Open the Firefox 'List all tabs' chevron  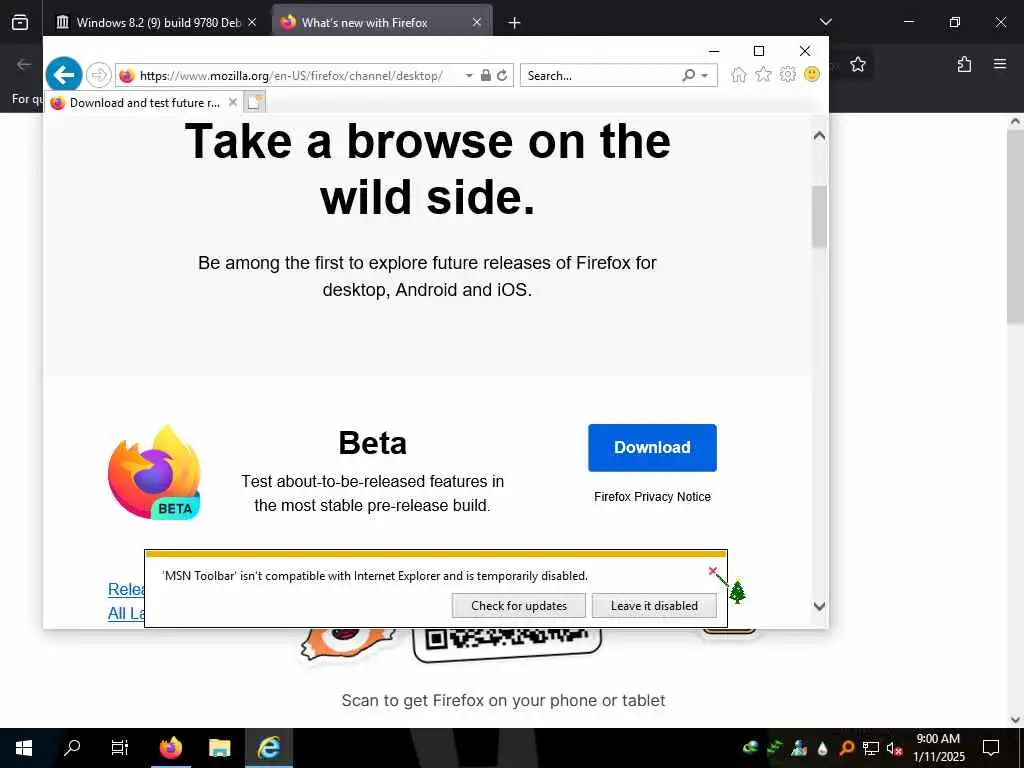pos(825,22)
